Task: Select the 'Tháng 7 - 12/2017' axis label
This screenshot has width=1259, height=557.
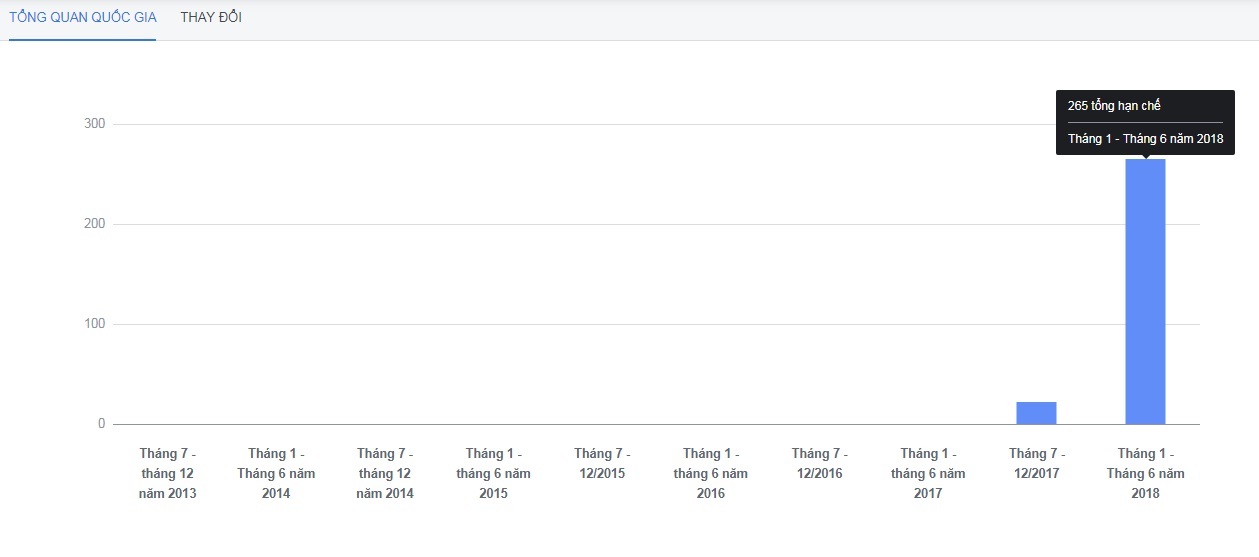Action: 1037,464
